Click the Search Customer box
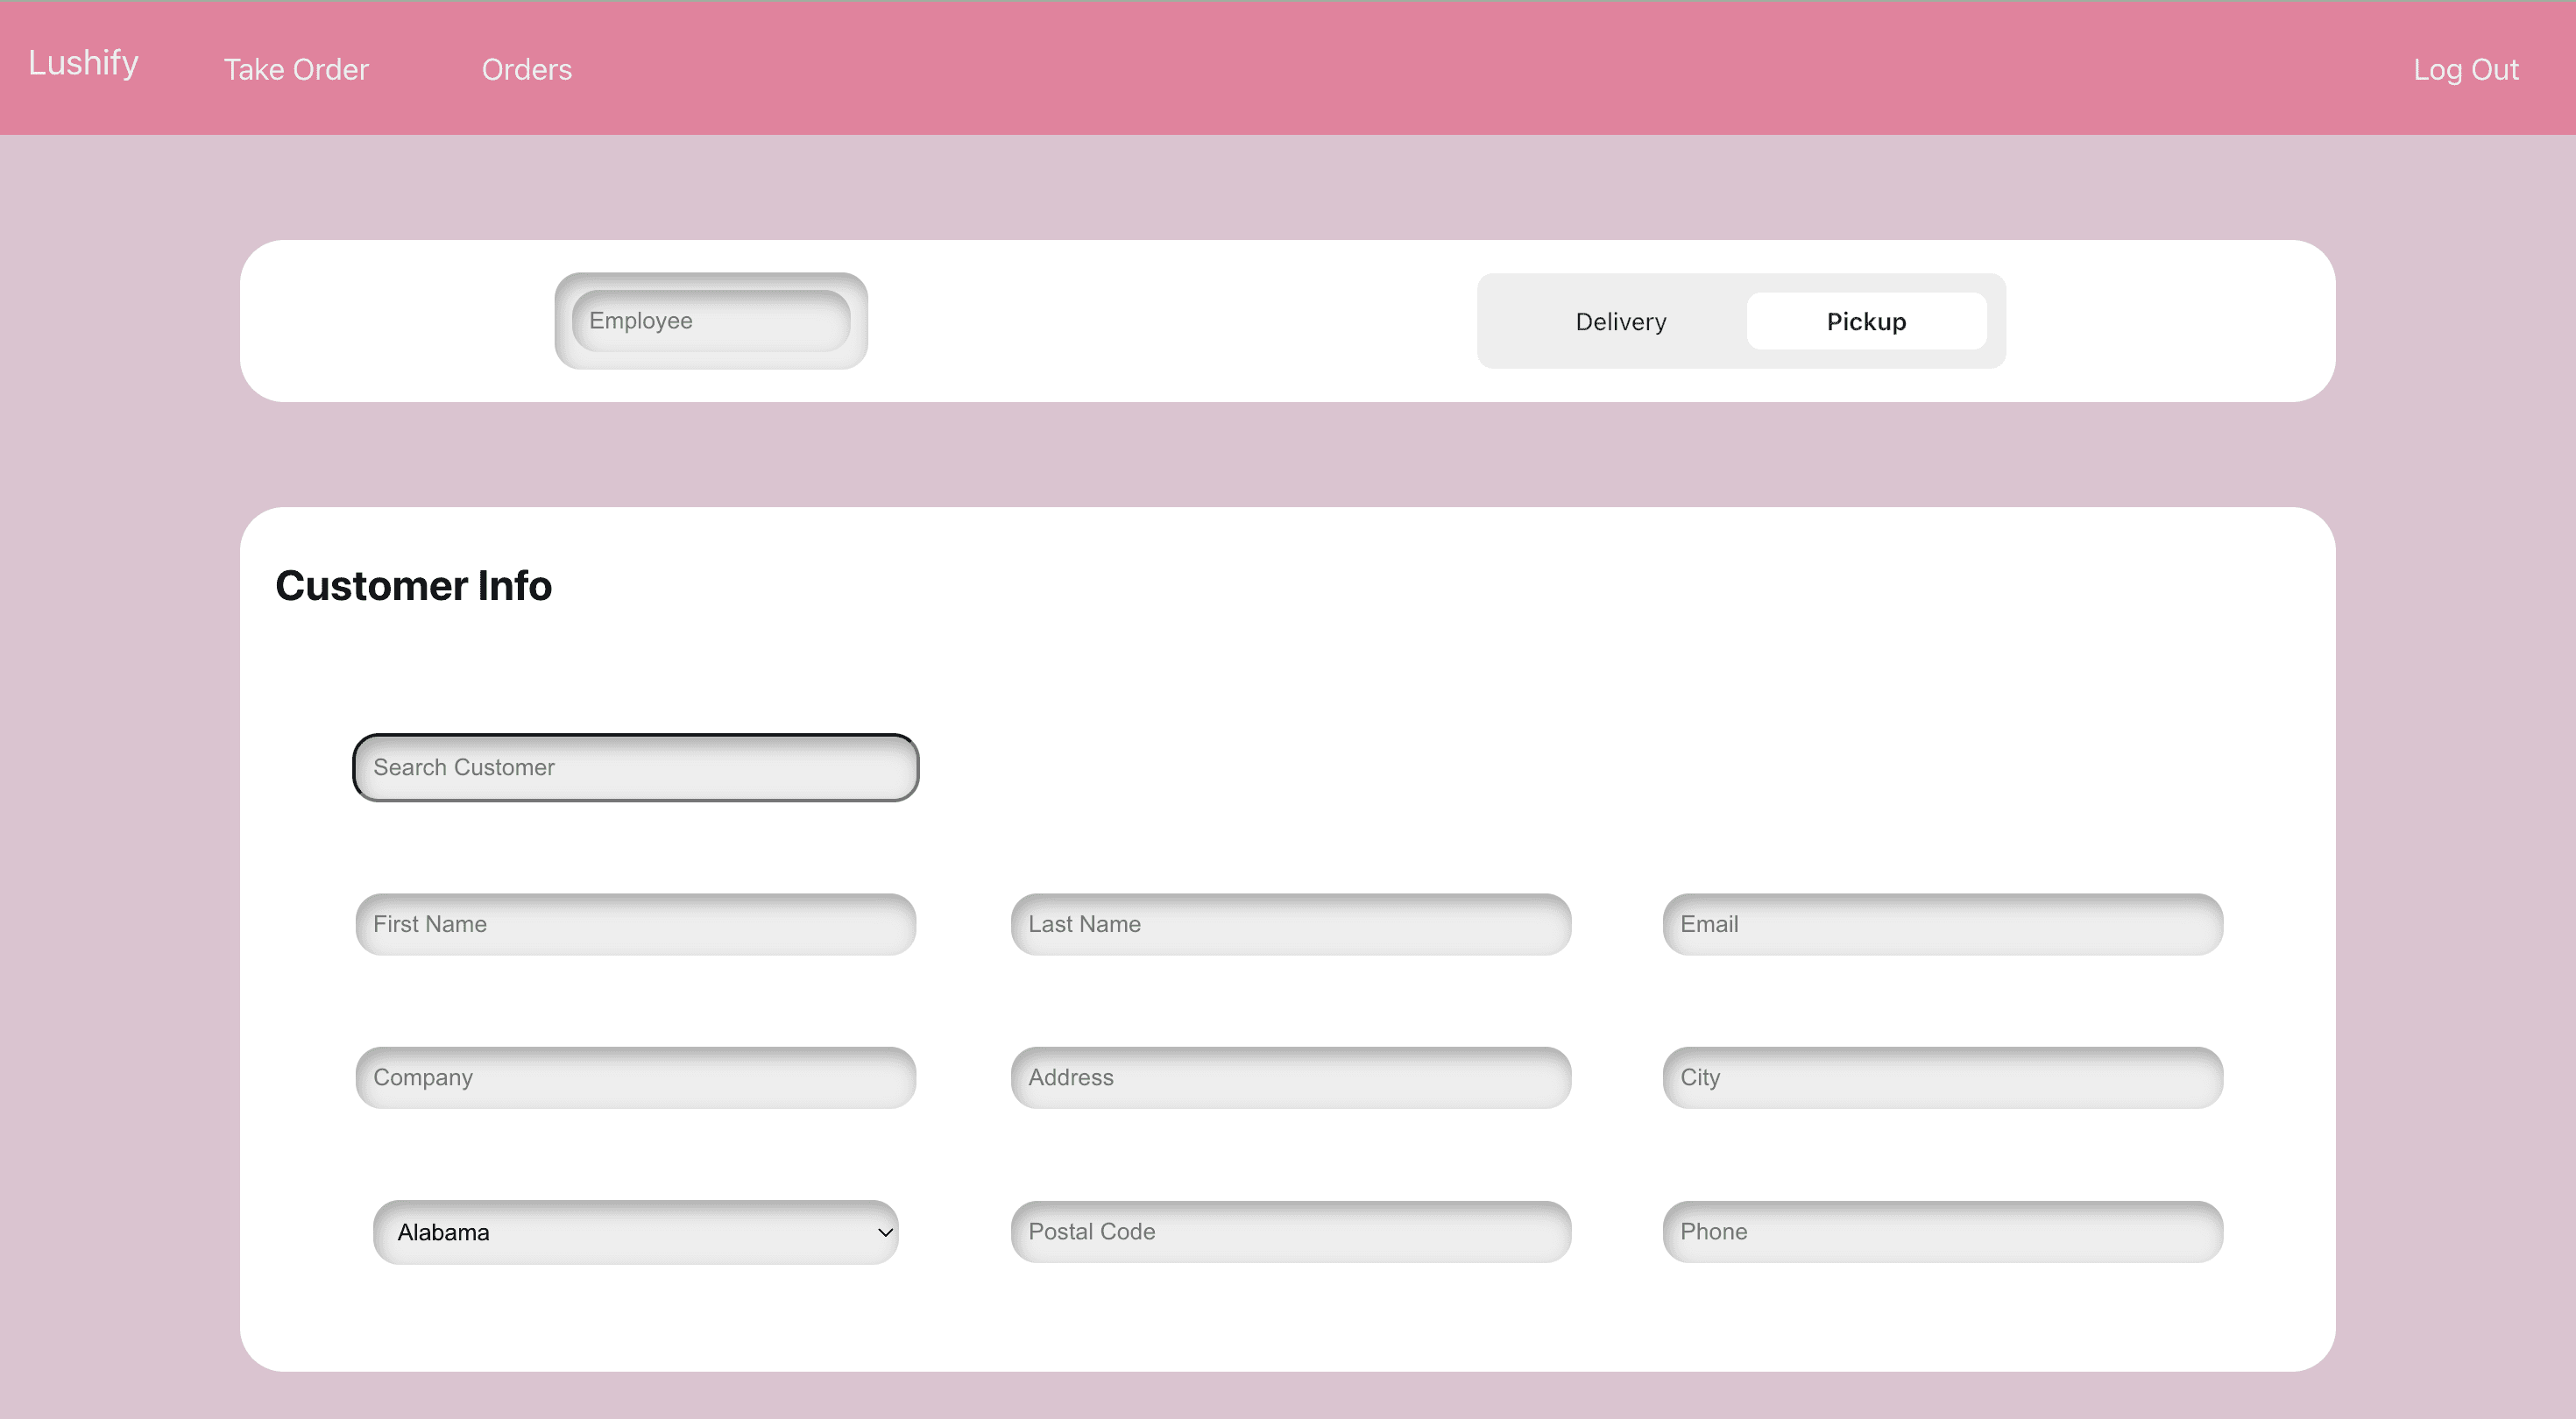 point(636,767)
